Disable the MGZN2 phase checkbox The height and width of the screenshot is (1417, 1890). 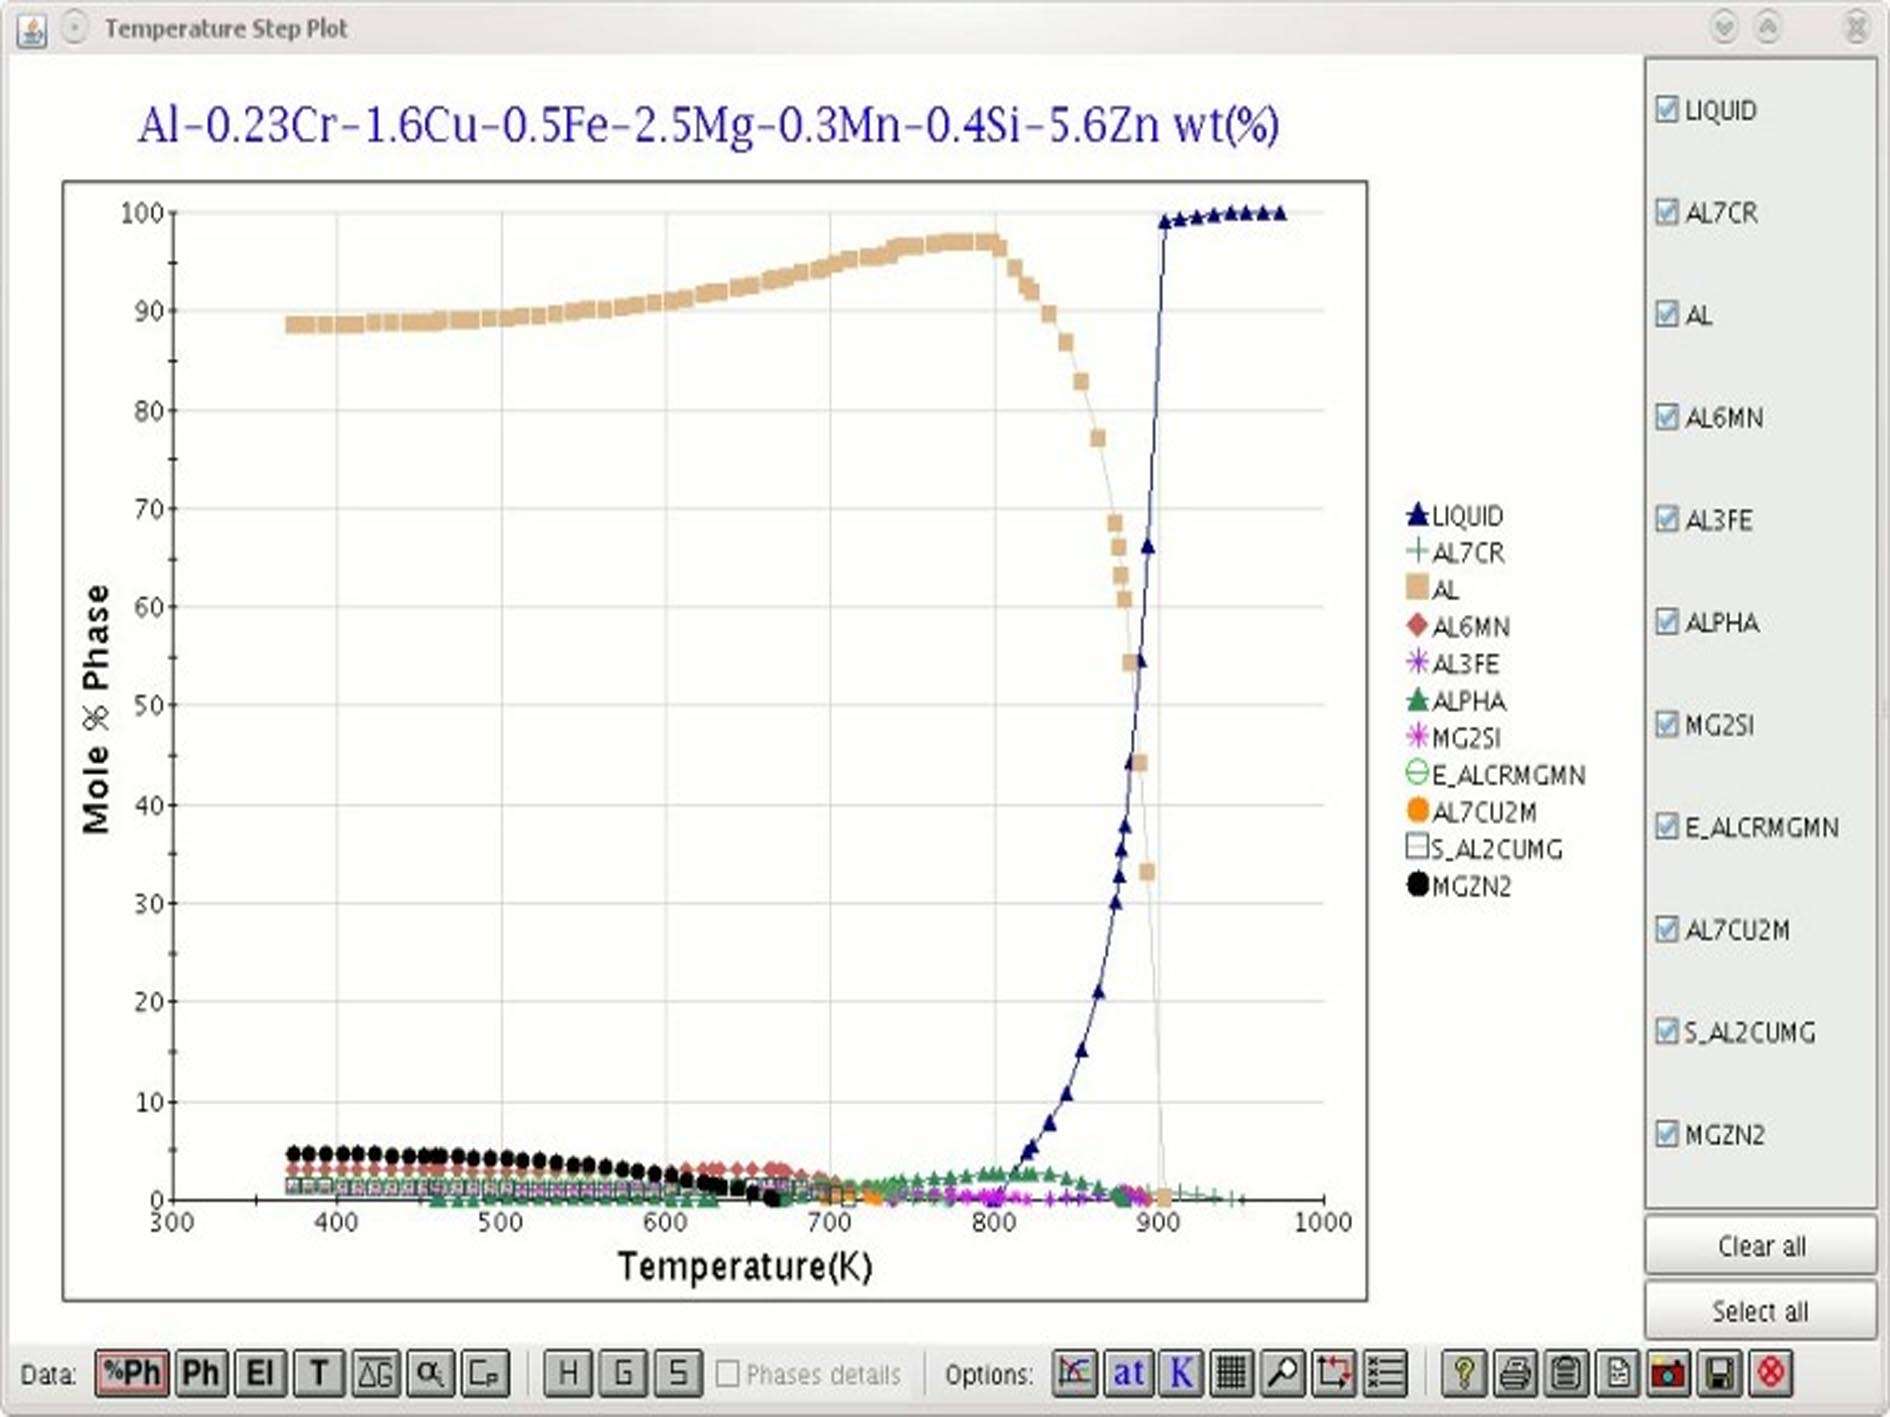click(1666, 1134)
